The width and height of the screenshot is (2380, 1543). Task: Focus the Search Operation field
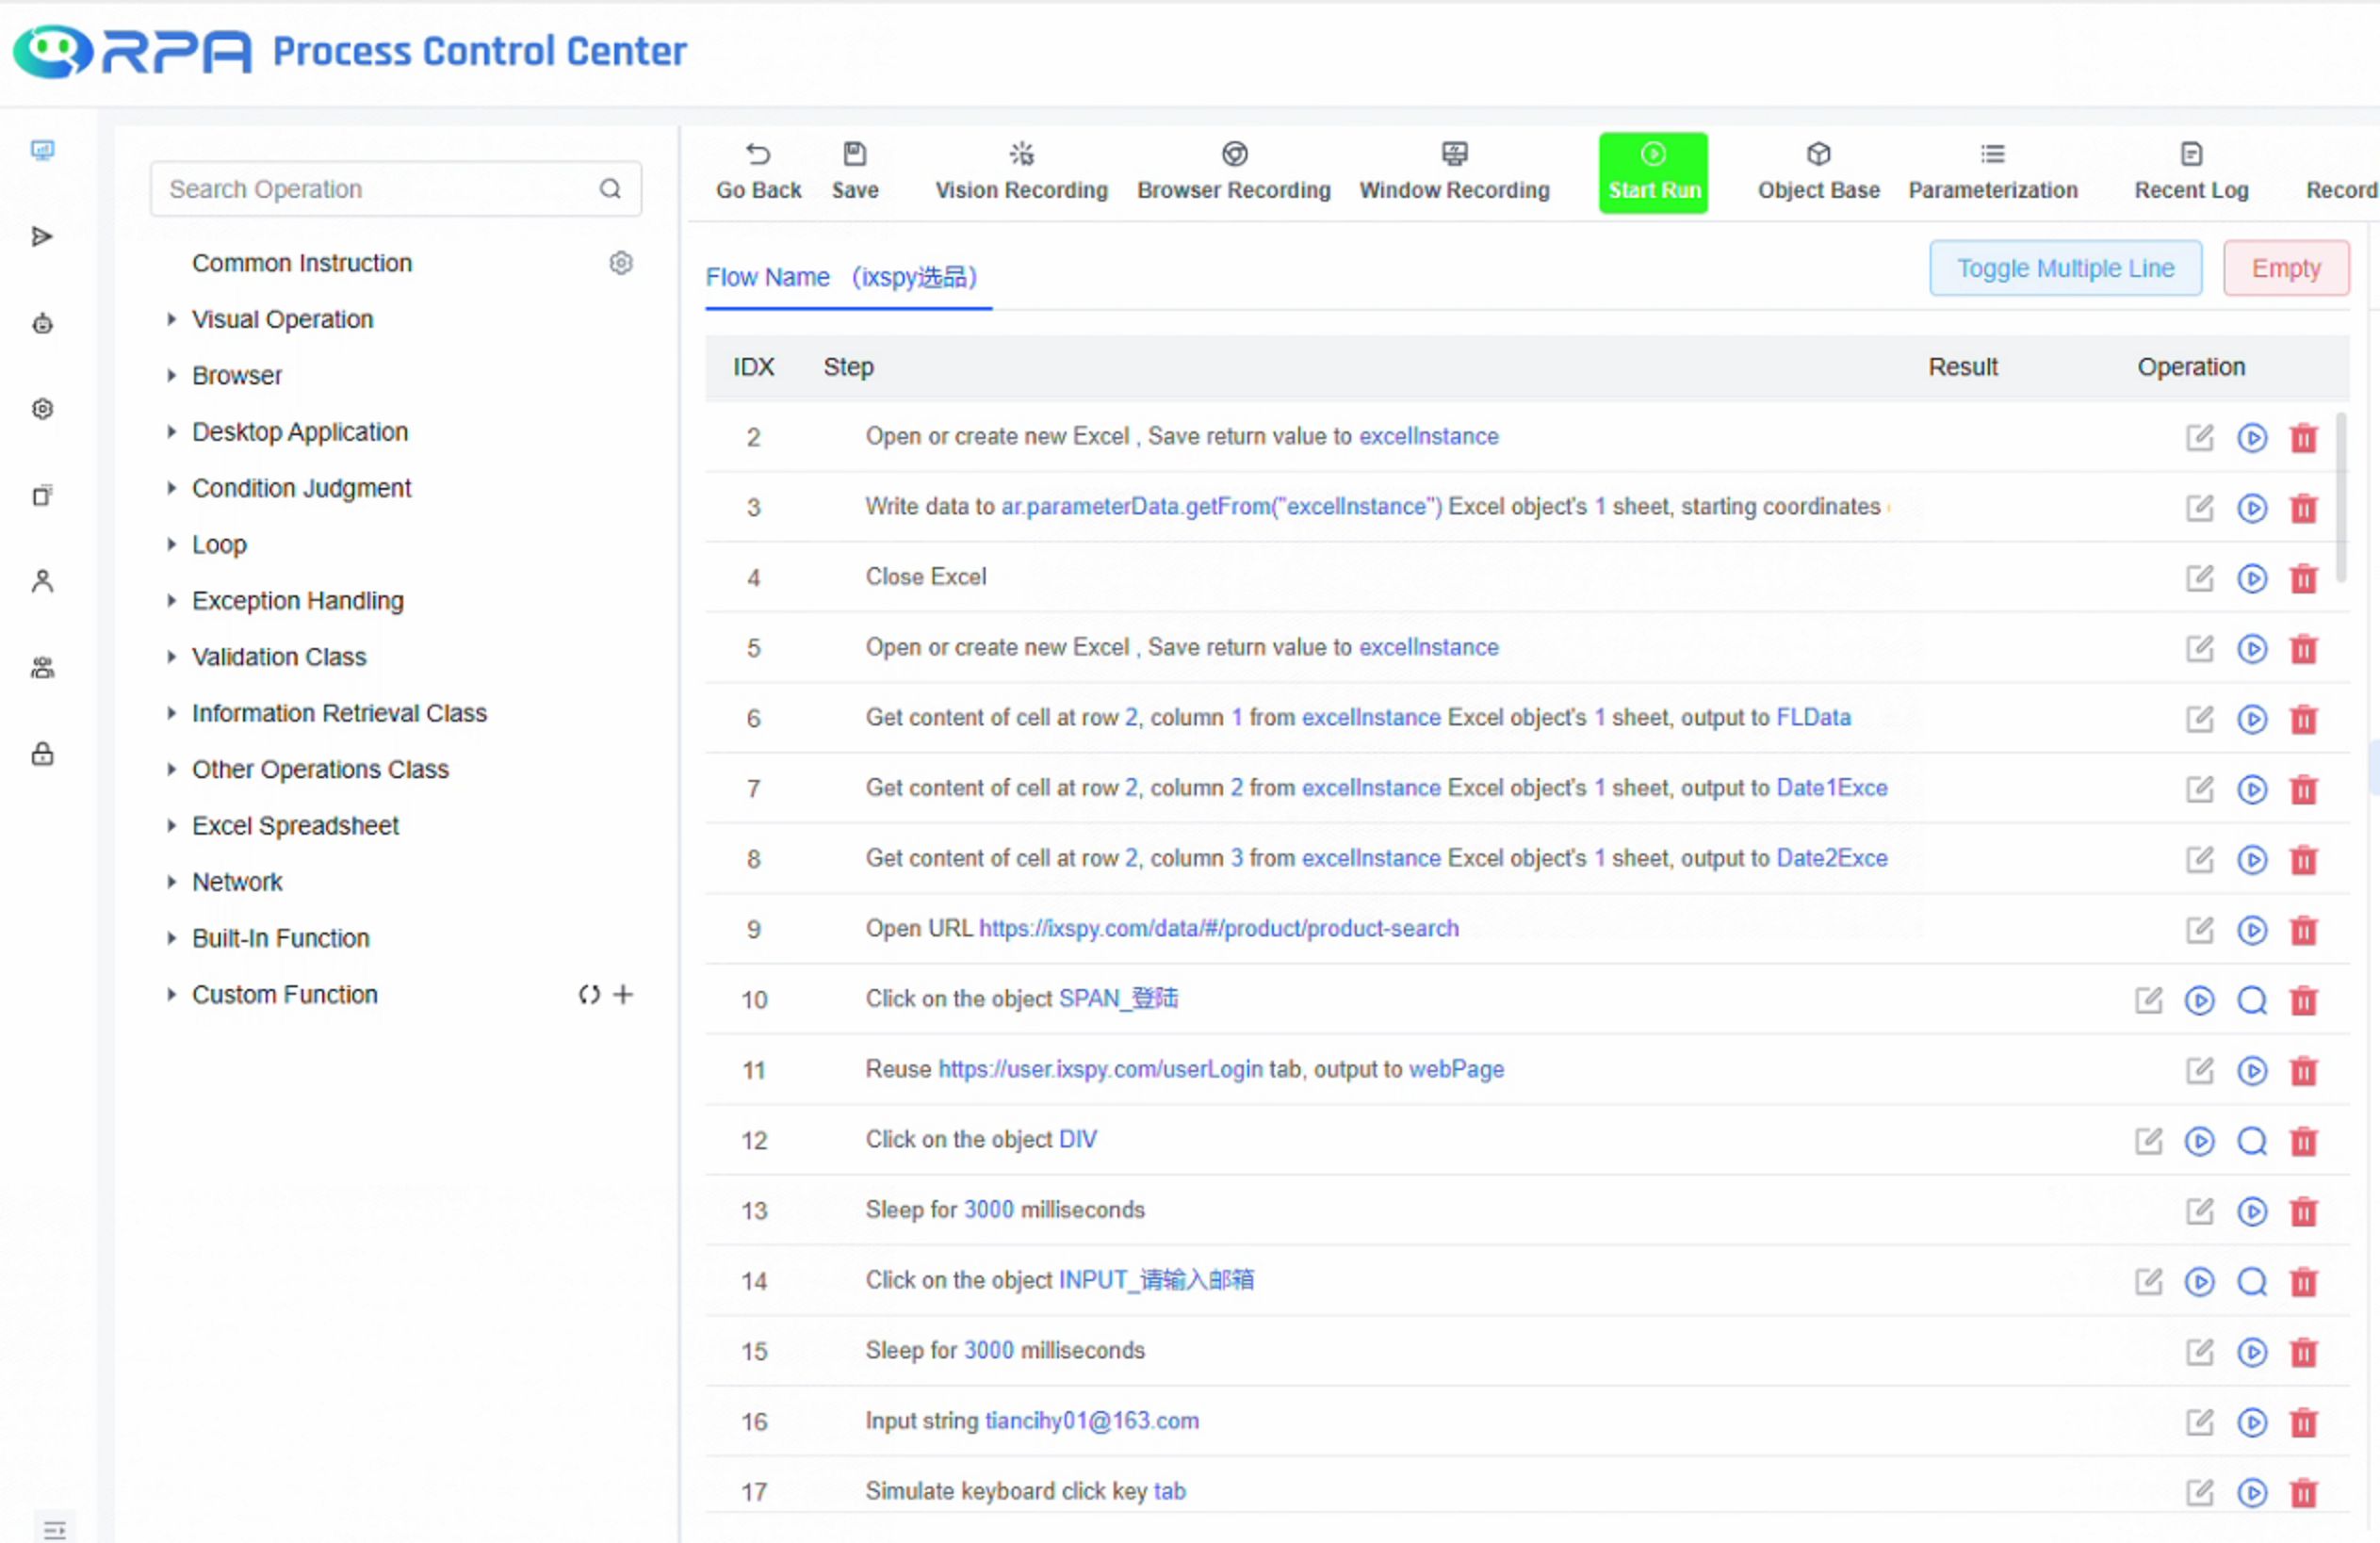click(x=380, y=189)
